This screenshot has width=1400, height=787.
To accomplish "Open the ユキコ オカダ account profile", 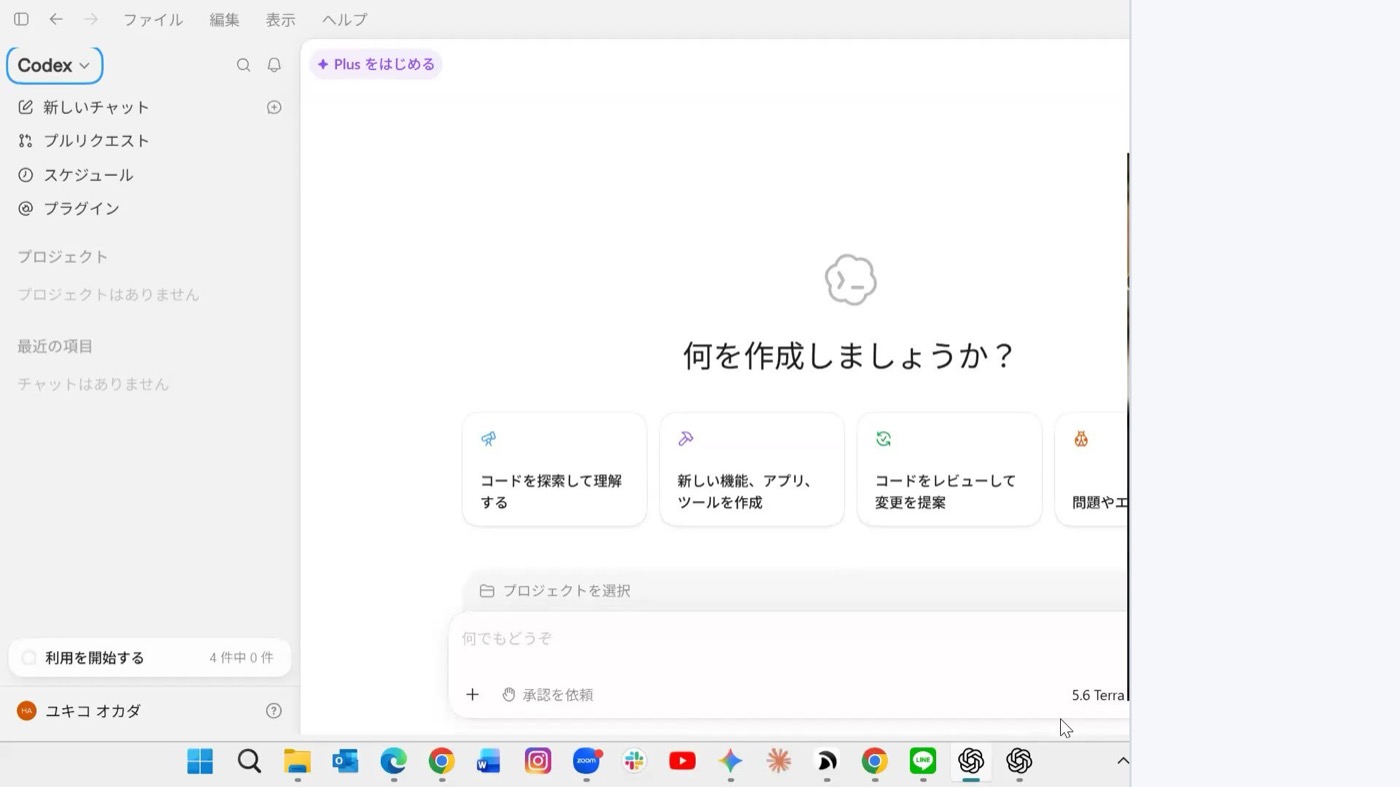I will [x=80, y=711].
